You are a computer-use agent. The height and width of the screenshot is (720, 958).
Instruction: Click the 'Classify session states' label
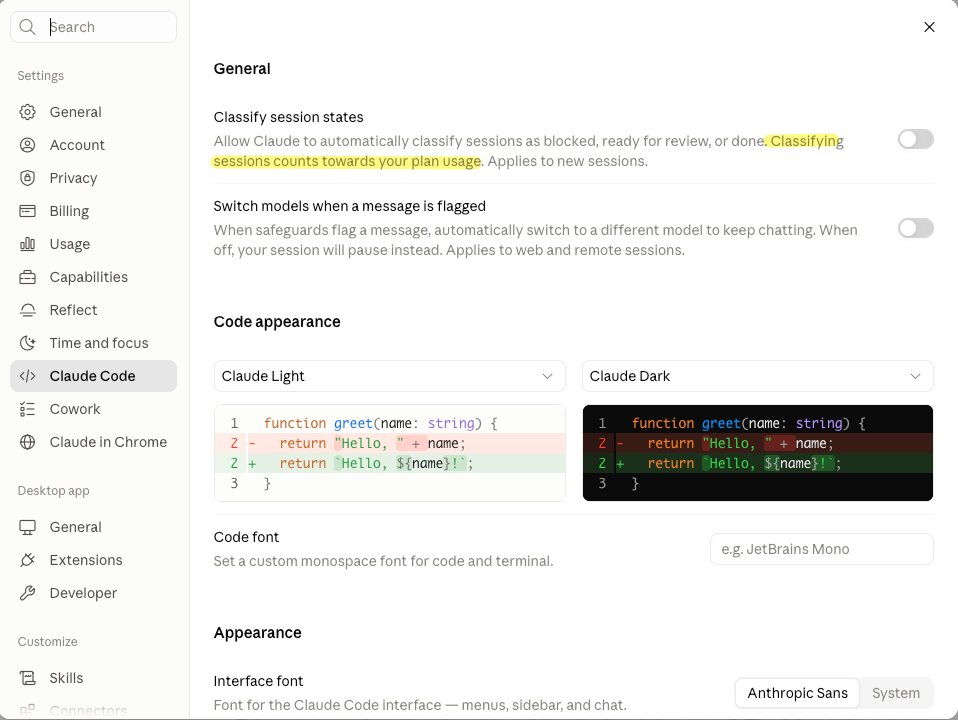(x=288, y=117)
